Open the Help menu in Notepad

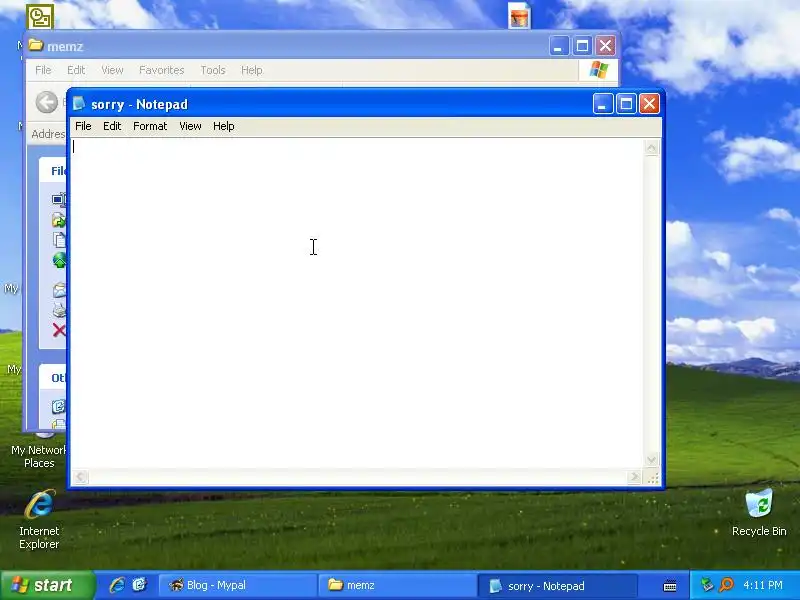pos(223,126)
